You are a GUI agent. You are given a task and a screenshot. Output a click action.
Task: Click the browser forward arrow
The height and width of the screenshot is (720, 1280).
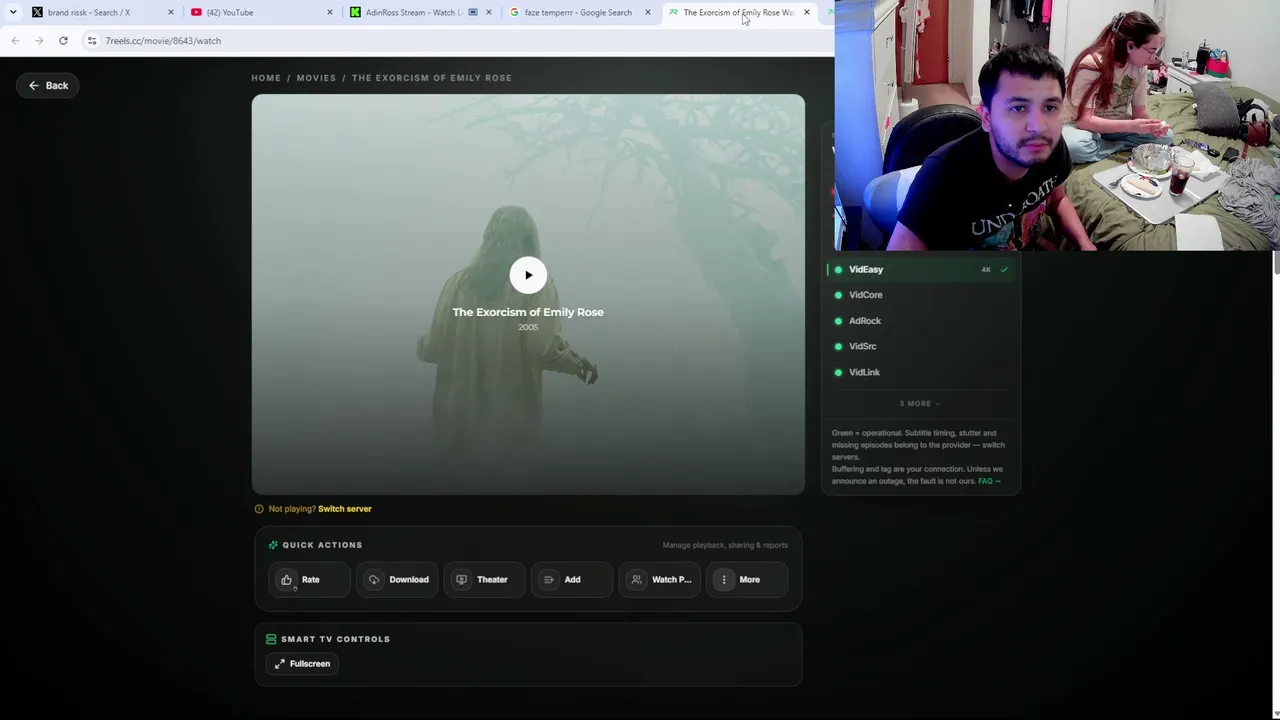coord(39,40)
